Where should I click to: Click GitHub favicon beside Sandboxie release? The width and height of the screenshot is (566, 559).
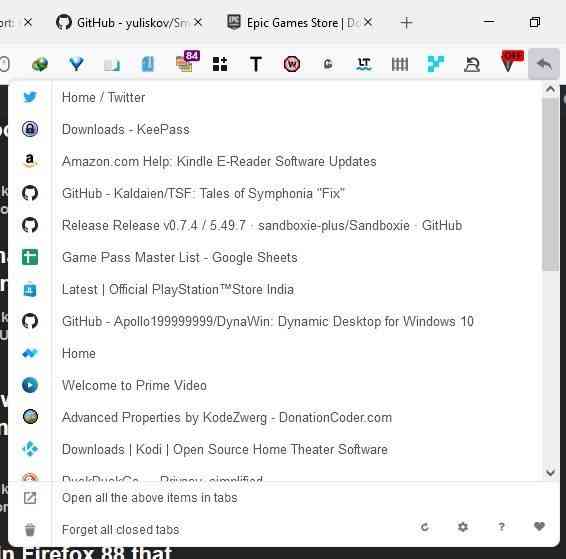tap(30, 225)
